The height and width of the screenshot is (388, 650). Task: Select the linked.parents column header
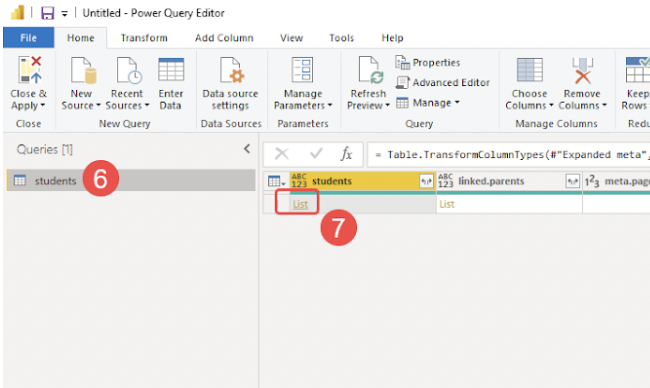pyautogui.click(x=509, y=181)
